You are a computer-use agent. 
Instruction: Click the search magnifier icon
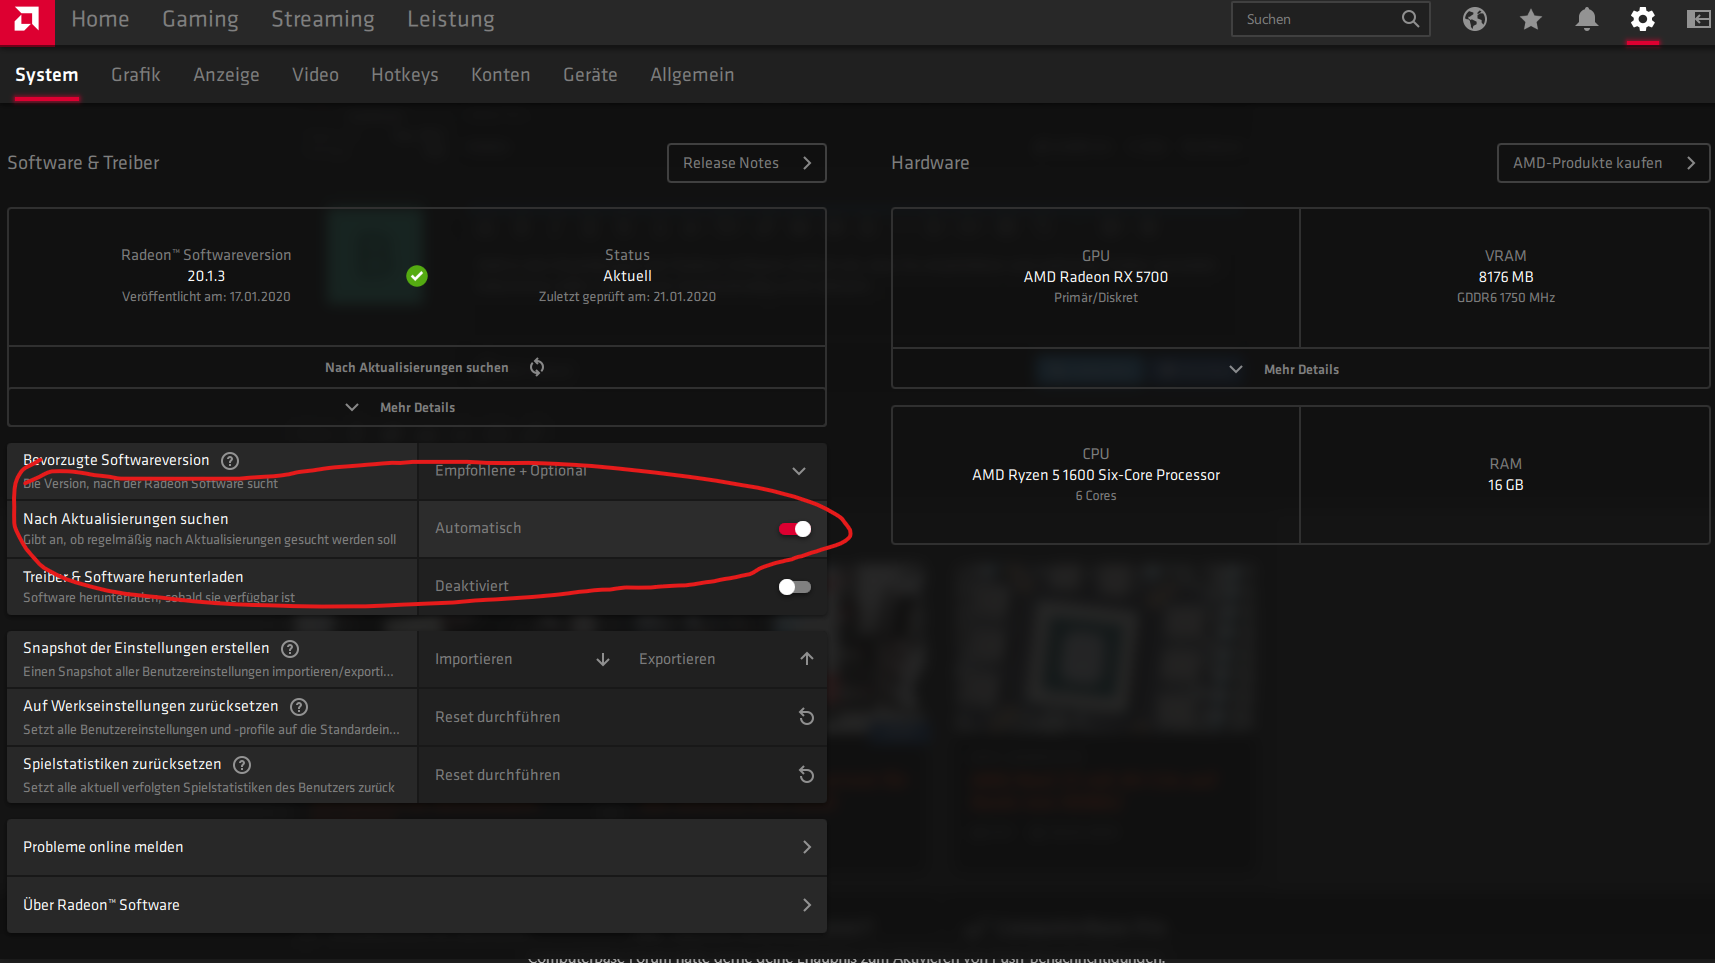click(x=1410, y=19)
